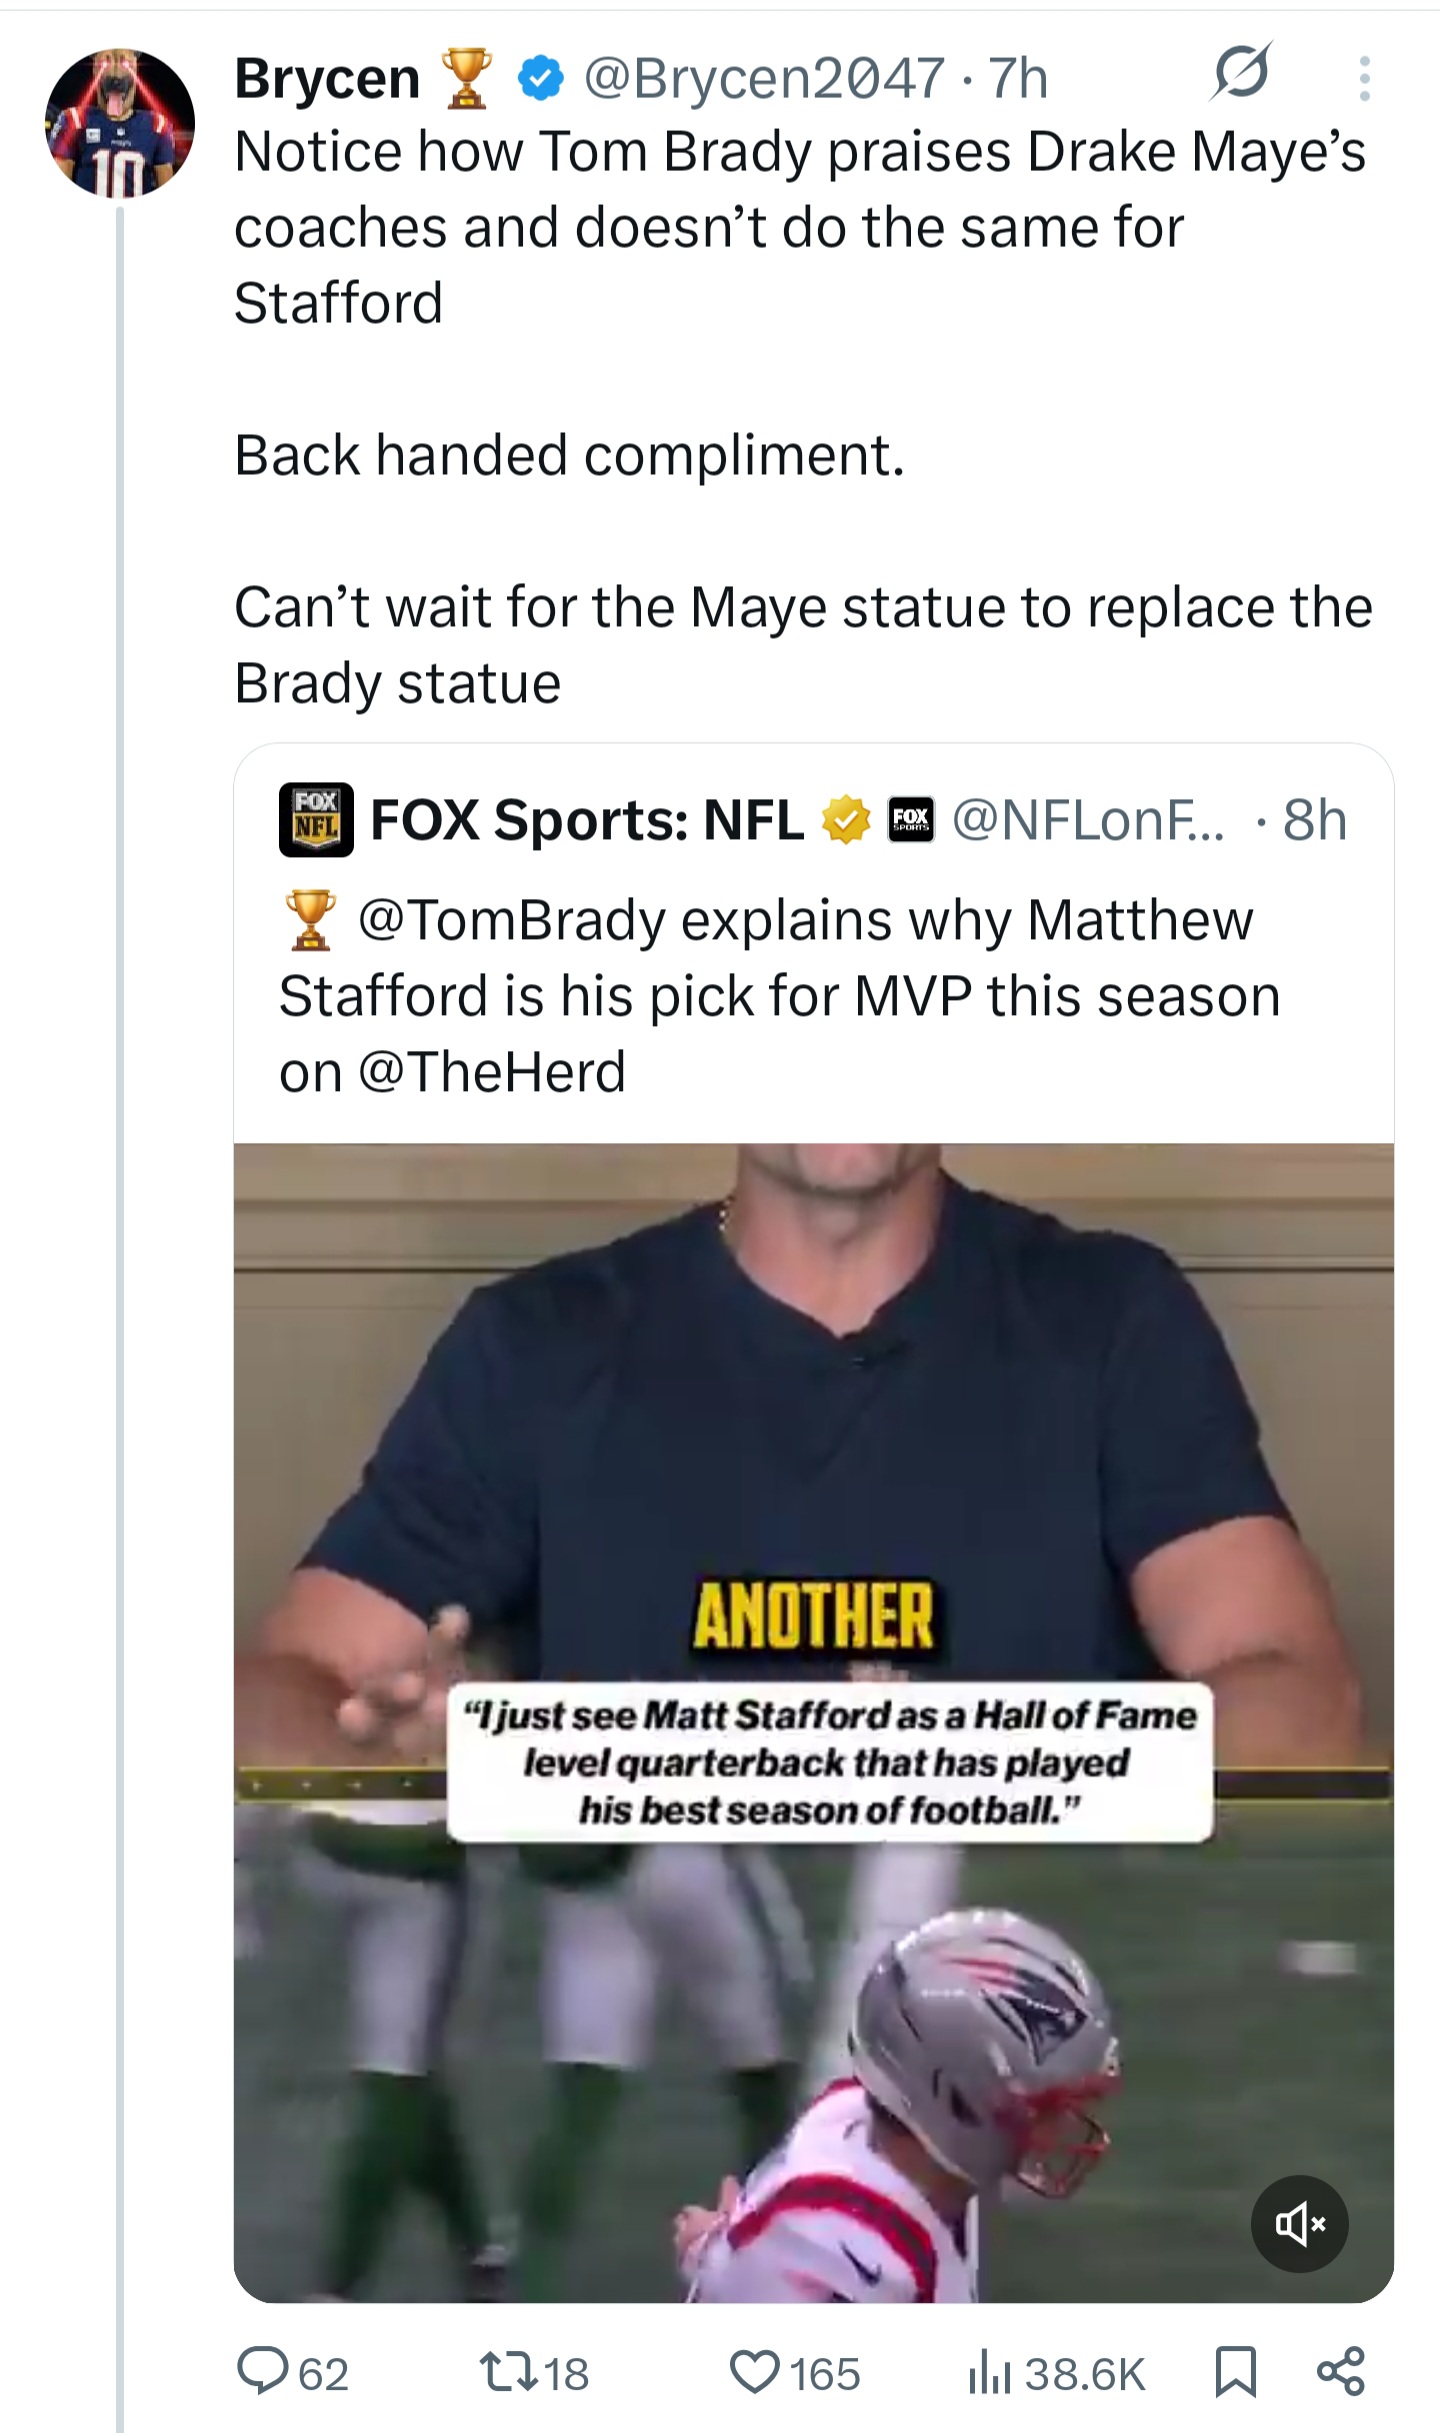Image resolution: width=1440 pixels, height=2433 pixels.
Task: Tap the FOX NFL quoted avatar logo
Action: [x=316, y=820]
